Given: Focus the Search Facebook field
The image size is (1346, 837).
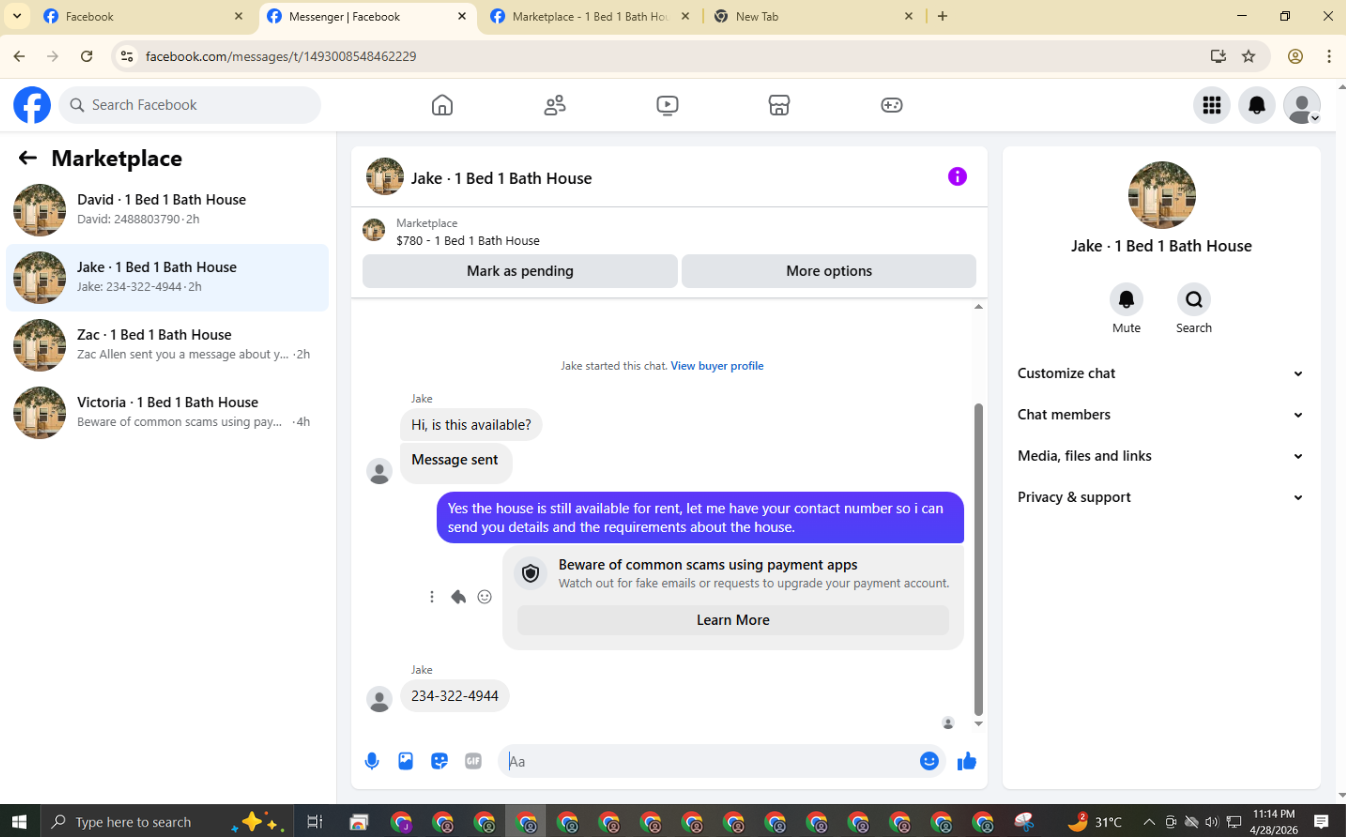Looking at the screenshot, I should click(190, 105).
